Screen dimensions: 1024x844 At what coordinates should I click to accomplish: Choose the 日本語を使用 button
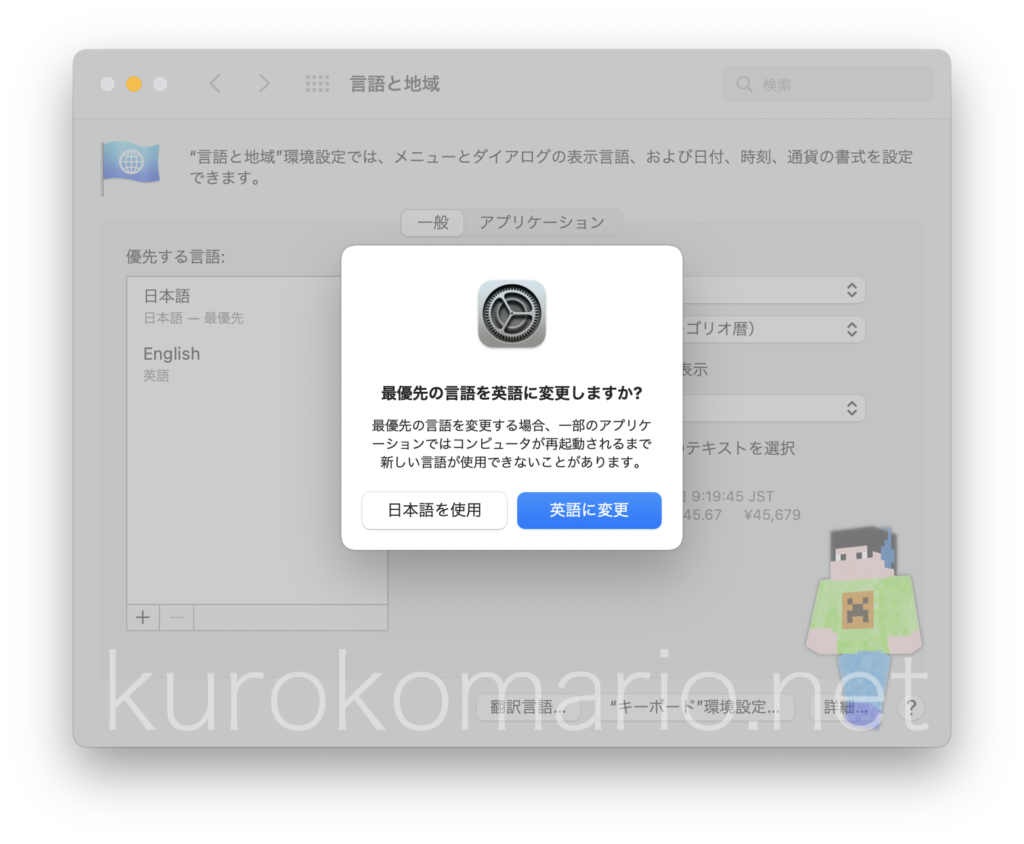(x=434, y=510)
